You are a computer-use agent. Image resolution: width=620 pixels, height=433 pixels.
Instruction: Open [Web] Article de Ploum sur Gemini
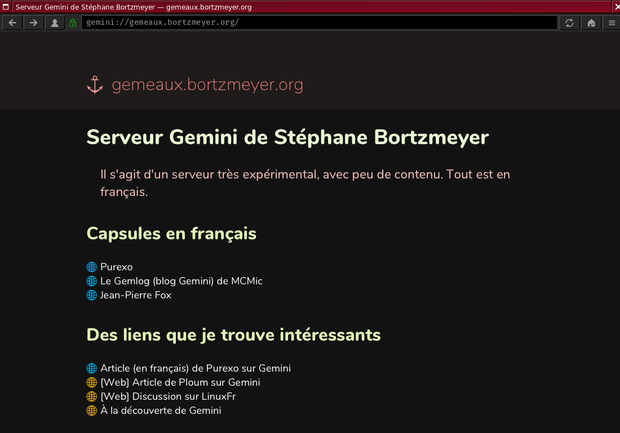180,382
